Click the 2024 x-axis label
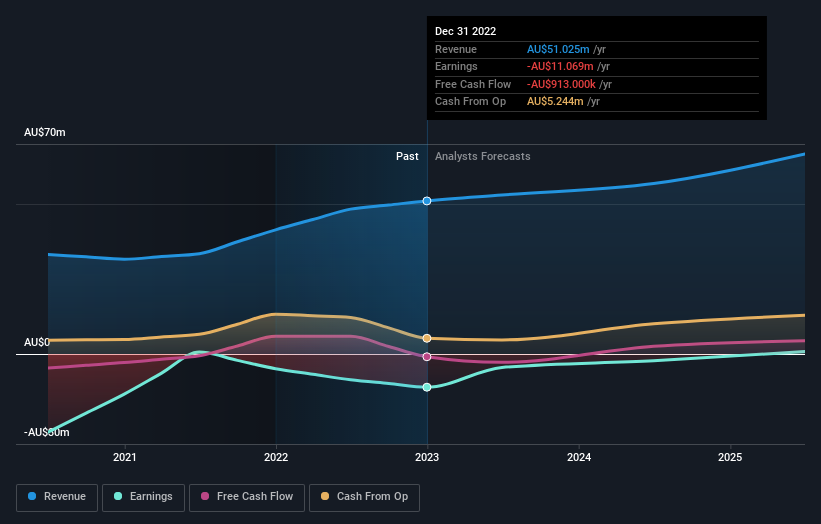The height and width of the screenshot is (524, 821). (579, 458)
